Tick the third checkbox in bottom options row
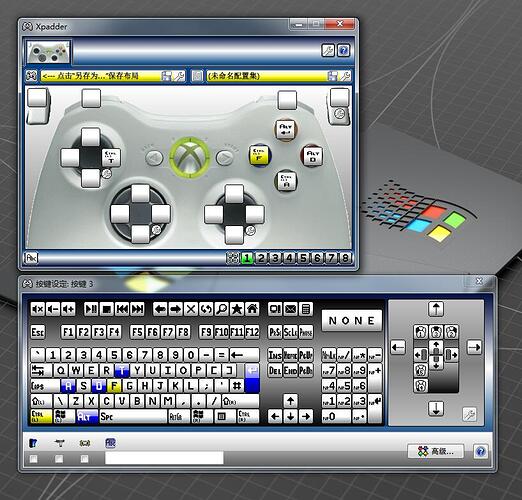522x500 pixels. [x=85, y=459]
